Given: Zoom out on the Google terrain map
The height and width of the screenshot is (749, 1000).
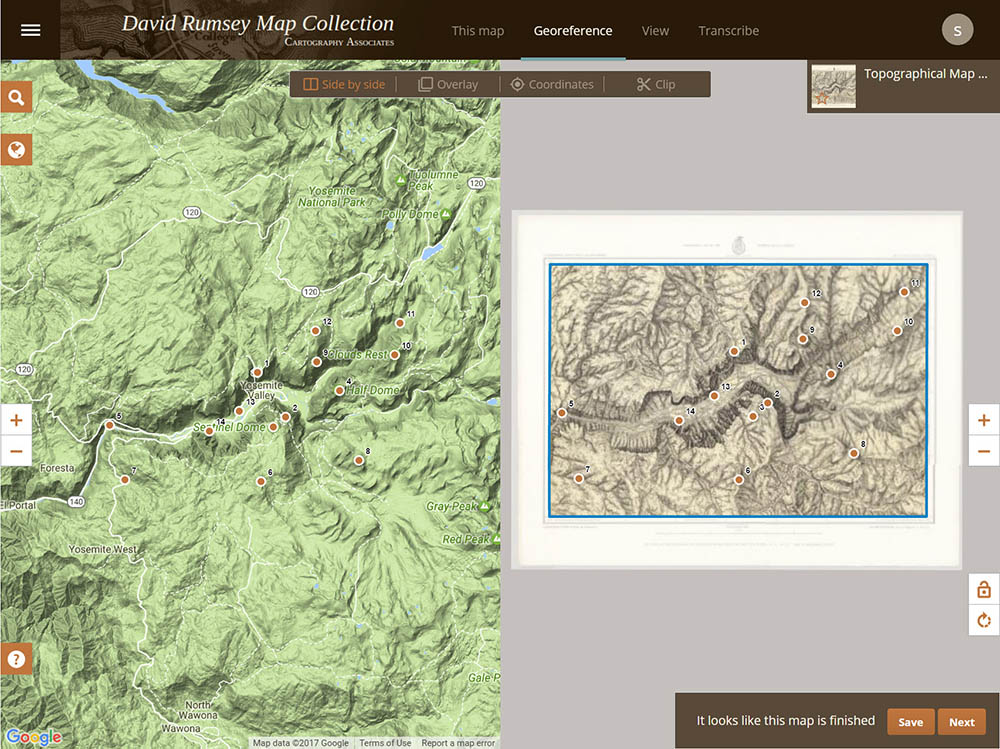Looking at the screenshot, I should tap(16, 451).
